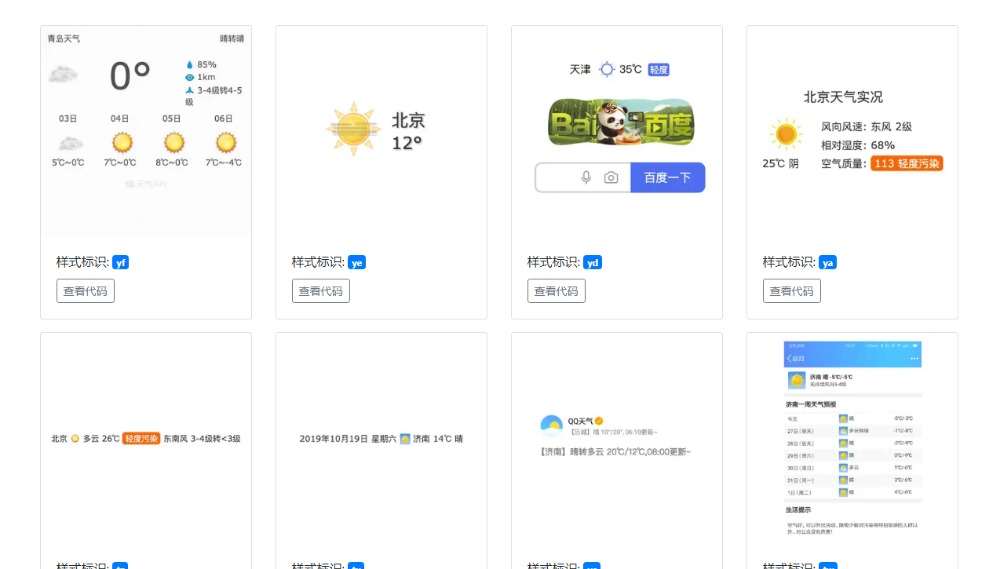1000x569 pixels.
Task: Click the Baidu search input field
Action: pos(558,178)
